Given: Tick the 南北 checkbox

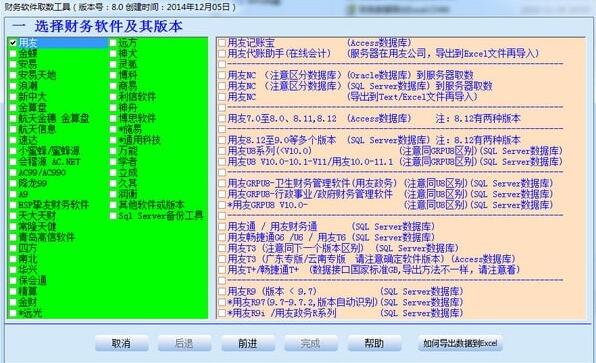Looking at the screenshot, I should (13, 259).
